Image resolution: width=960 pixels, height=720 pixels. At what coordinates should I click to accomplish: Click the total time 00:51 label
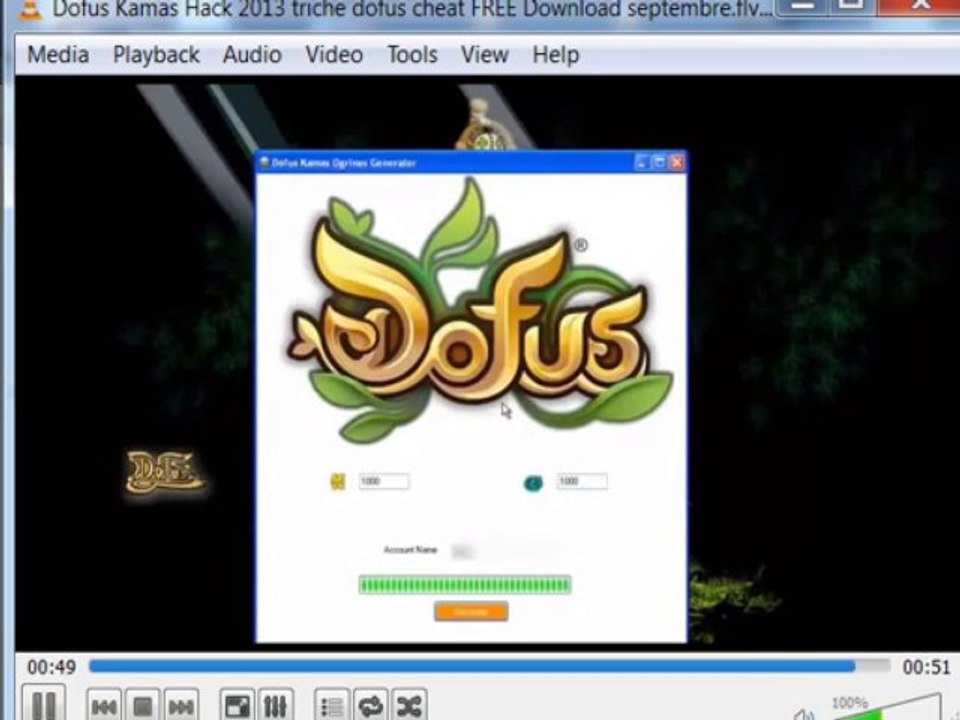coord(926,667)
